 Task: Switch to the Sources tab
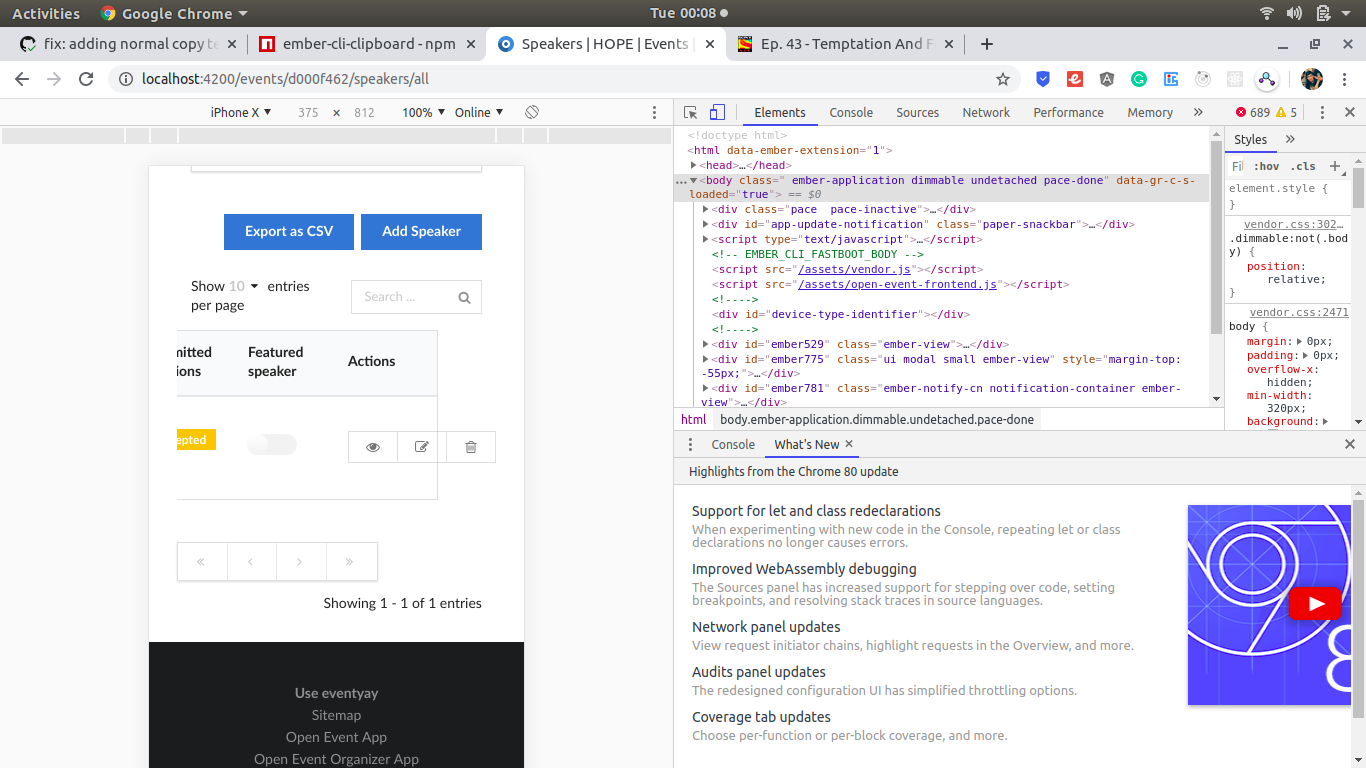coord(918,112)
